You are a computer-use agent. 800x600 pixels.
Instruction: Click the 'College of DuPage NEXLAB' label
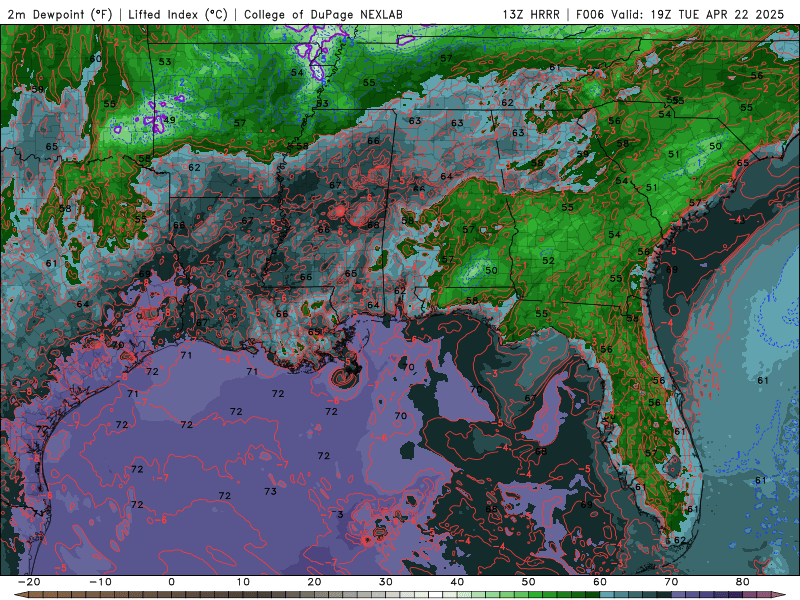323,14
